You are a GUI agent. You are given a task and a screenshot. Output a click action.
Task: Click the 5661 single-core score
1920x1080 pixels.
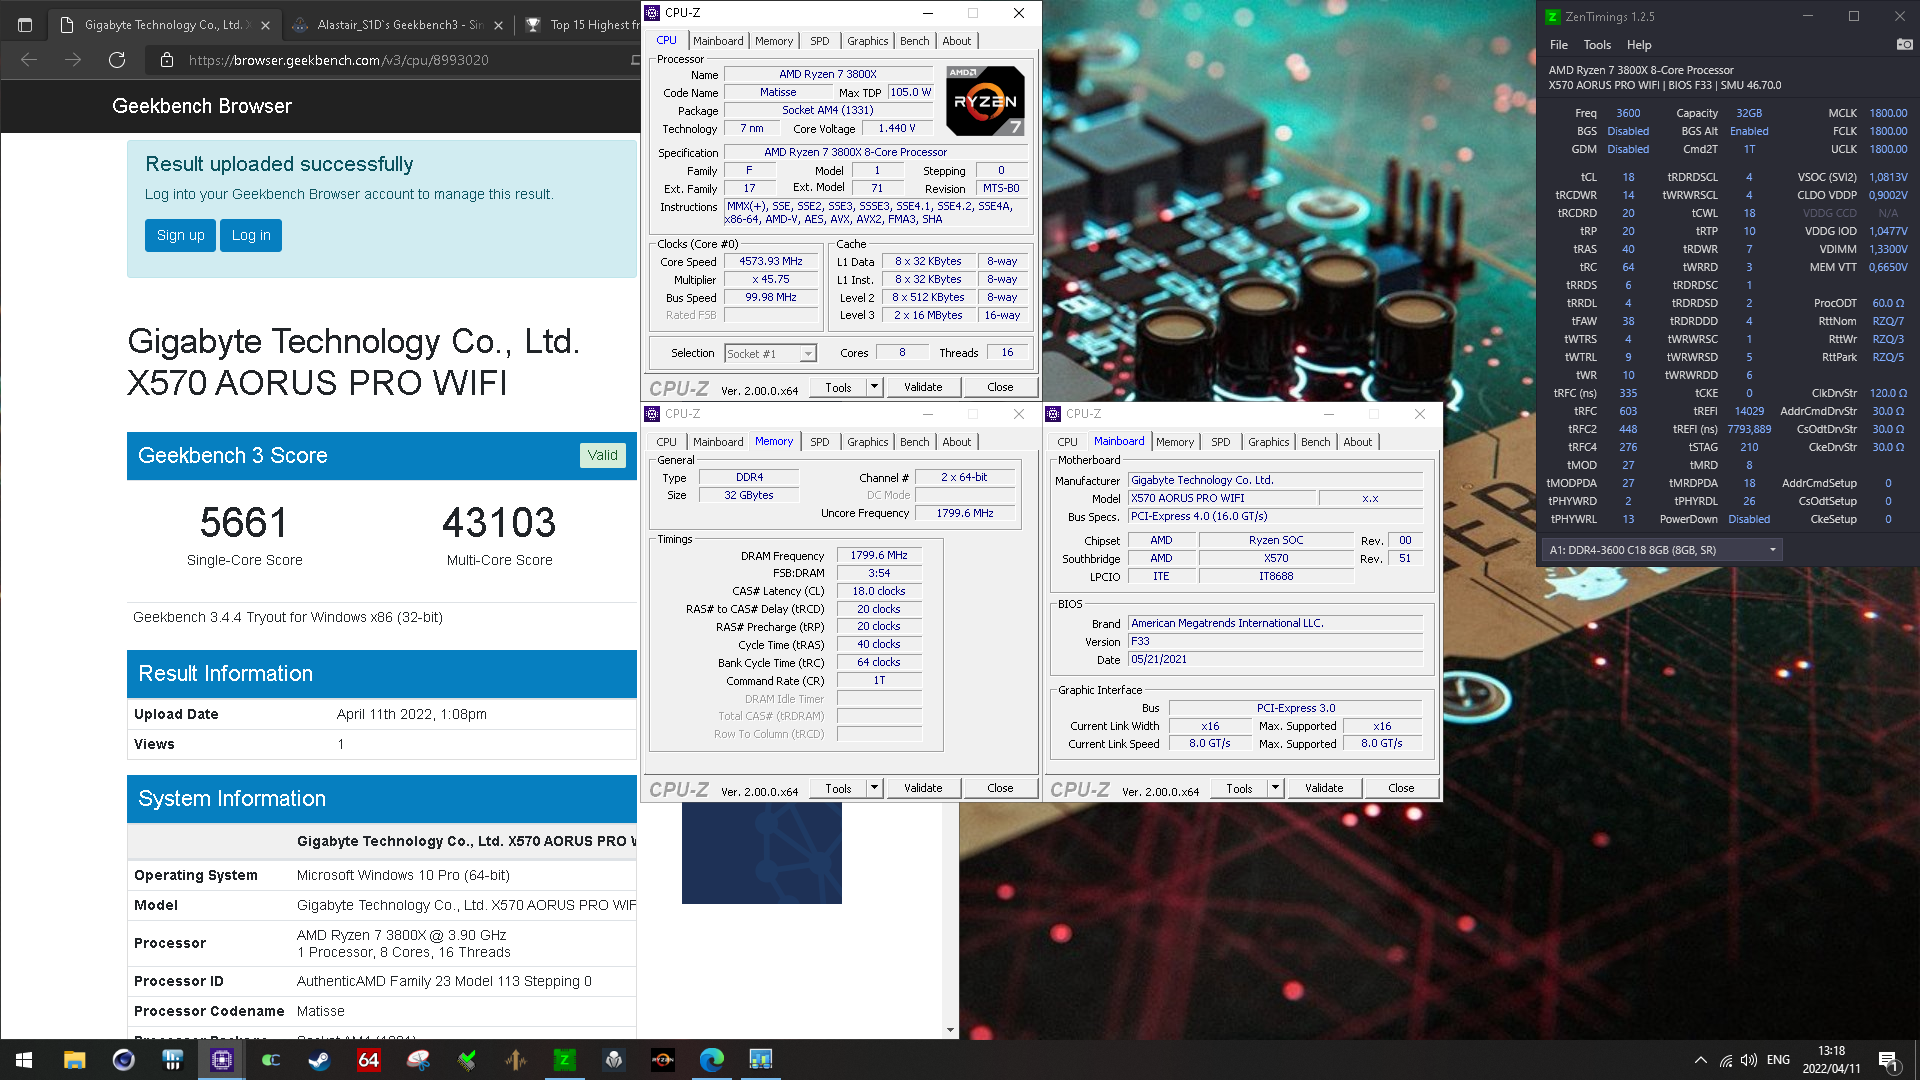[244, 523]
